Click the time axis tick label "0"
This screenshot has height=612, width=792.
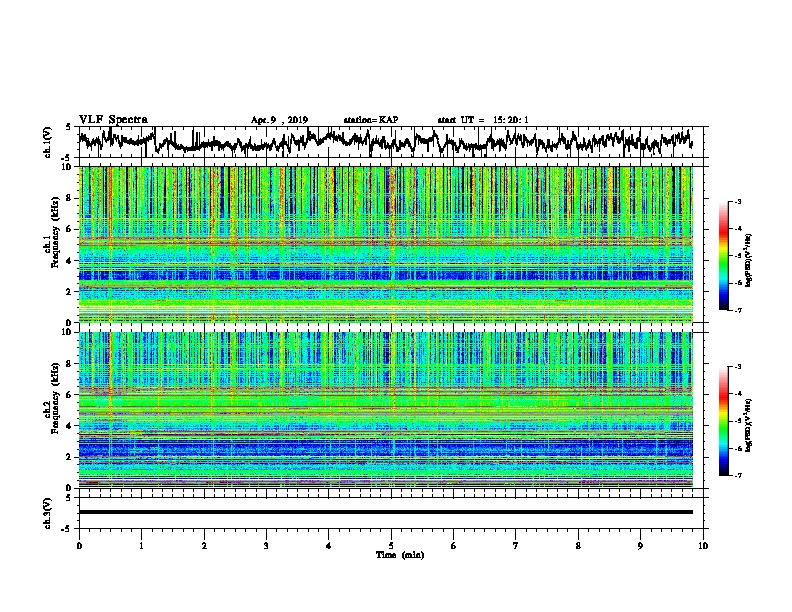[79, 546]
